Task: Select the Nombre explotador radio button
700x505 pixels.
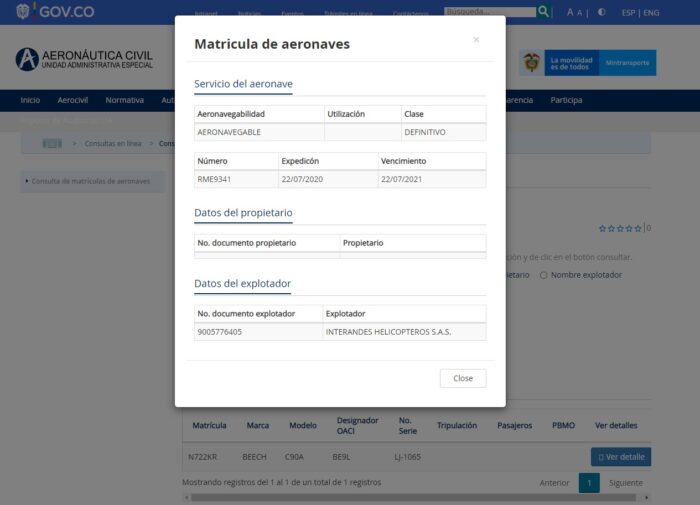Action: pyautogui.click(x=544, y=275)
